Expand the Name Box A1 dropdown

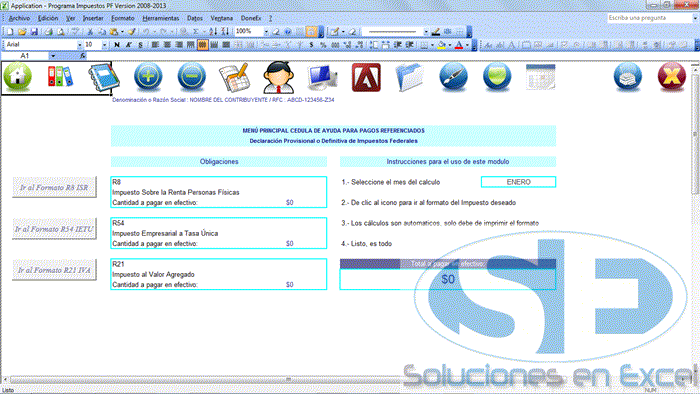point(53,56)
